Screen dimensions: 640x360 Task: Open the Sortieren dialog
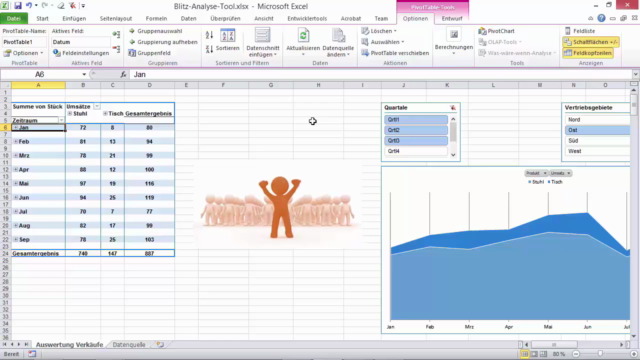[227, 40]
